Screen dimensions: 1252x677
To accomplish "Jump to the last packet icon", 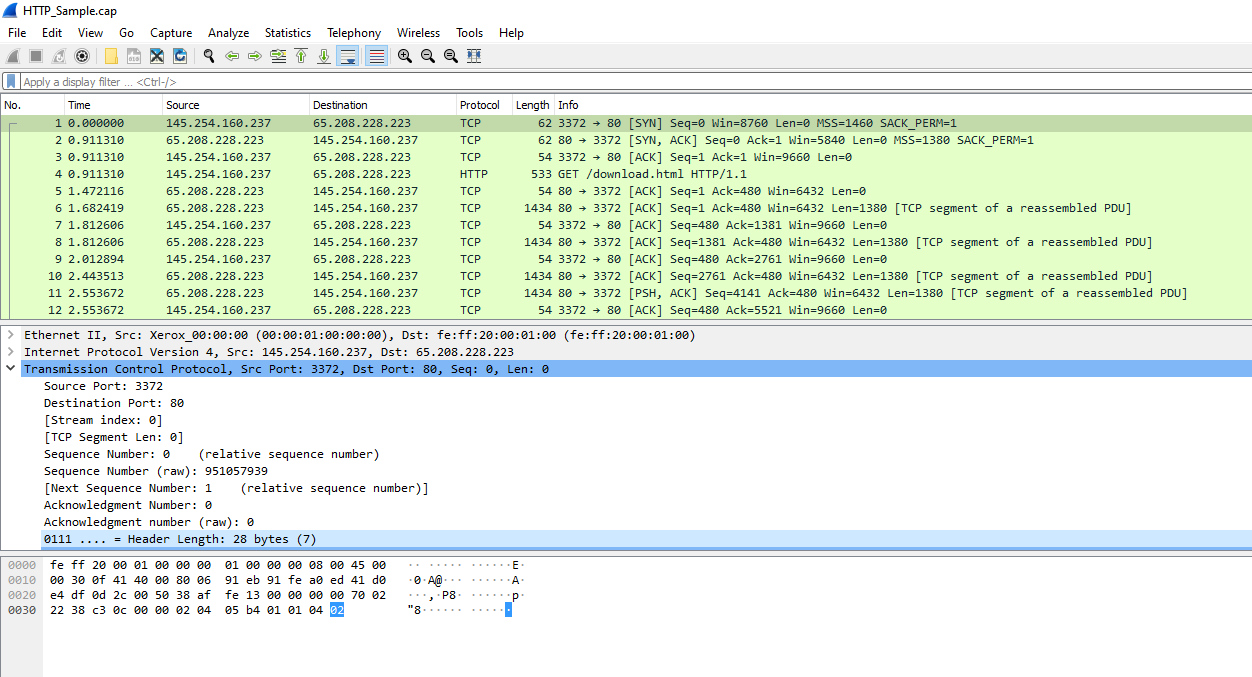I will point(324,56).
